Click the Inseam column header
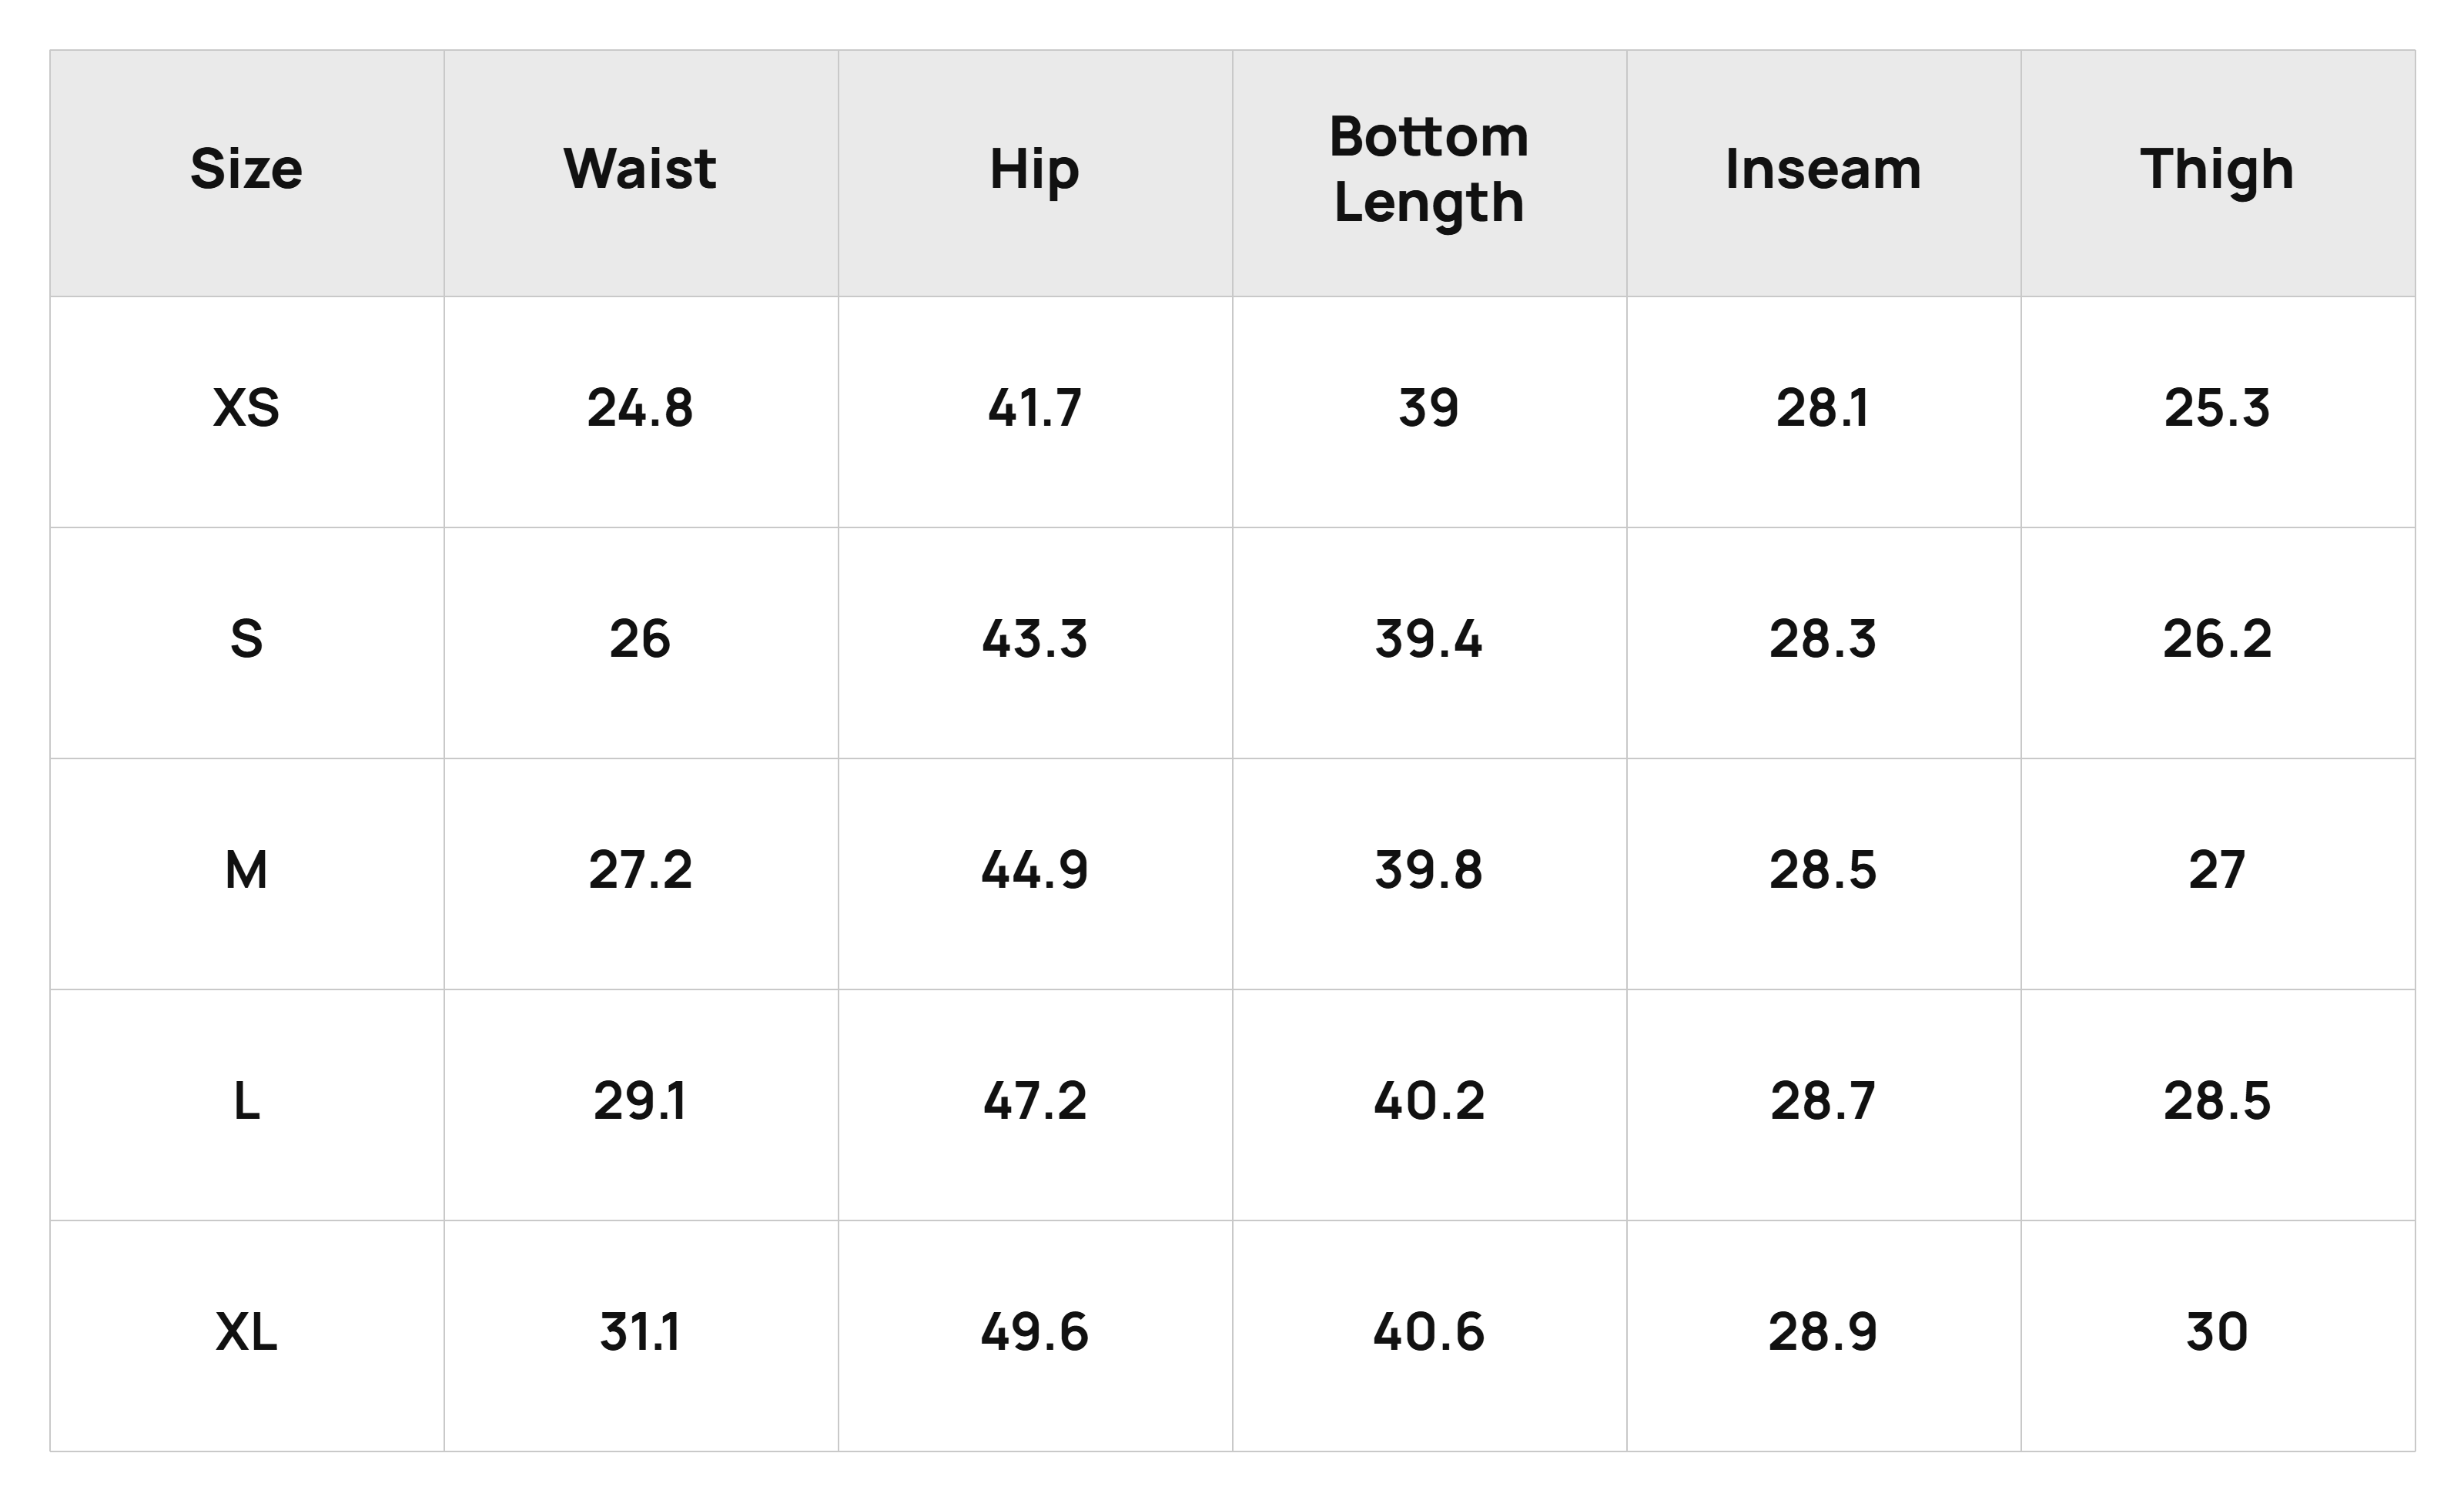This screenshot has width=2464, height=1500. click(x=1823, y=172)
